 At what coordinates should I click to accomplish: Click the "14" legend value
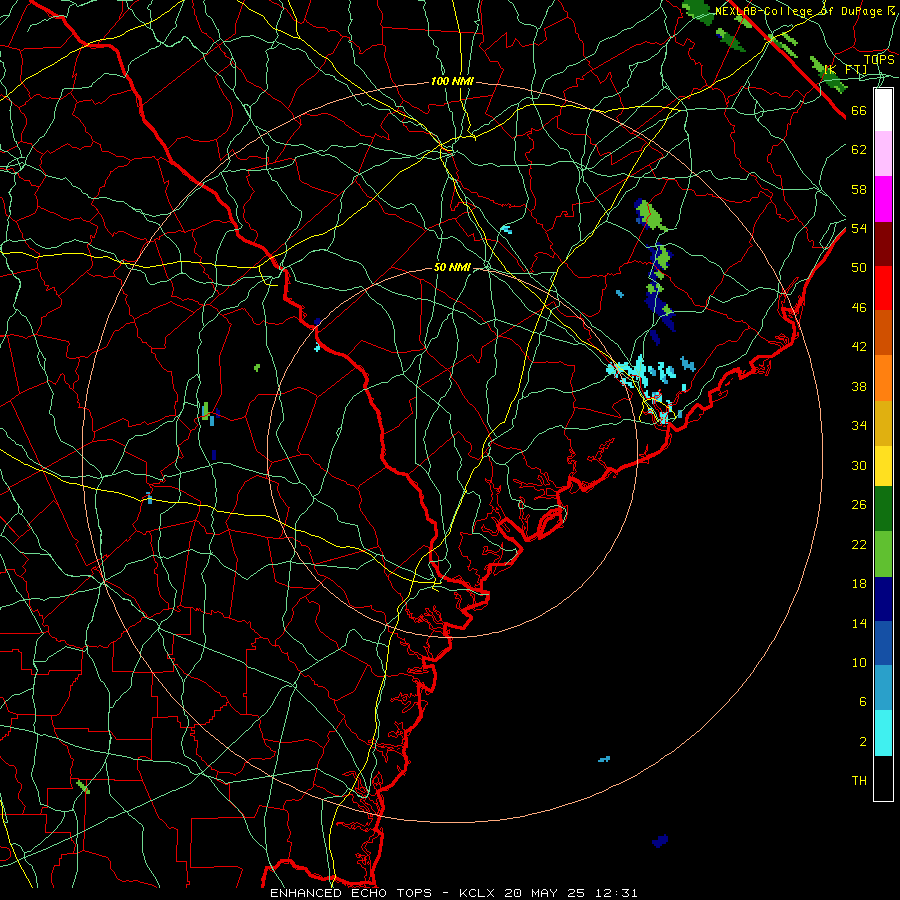859,623
